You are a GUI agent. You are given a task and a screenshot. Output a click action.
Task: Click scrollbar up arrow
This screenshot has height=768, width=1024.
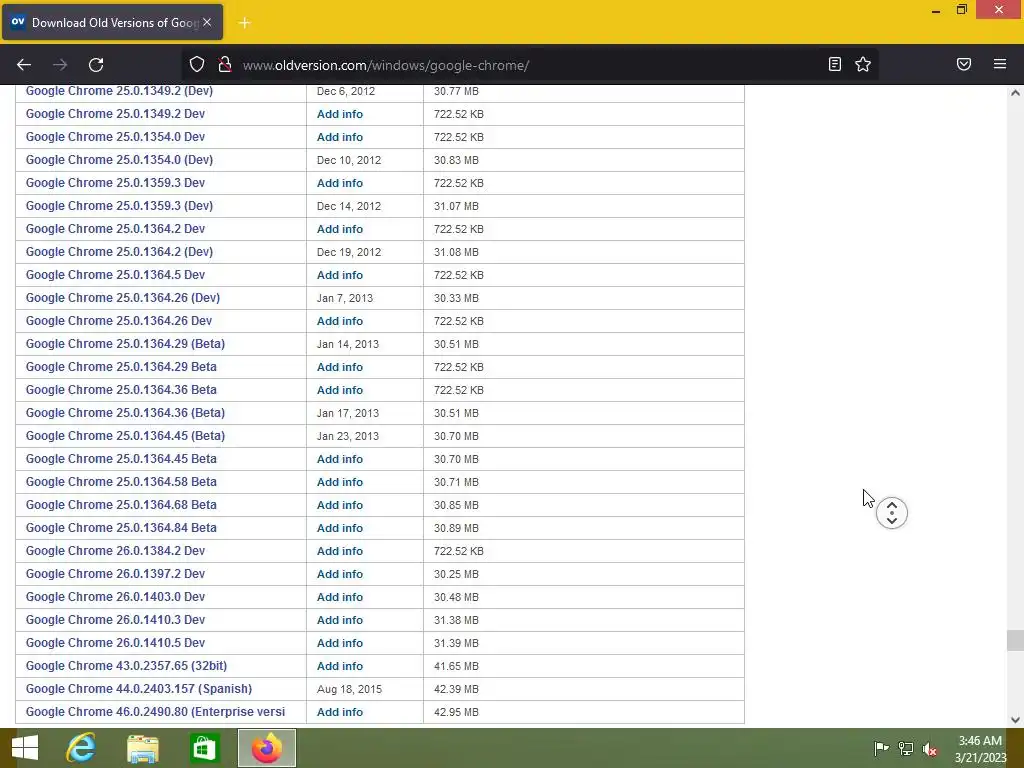click(1015, 93)
